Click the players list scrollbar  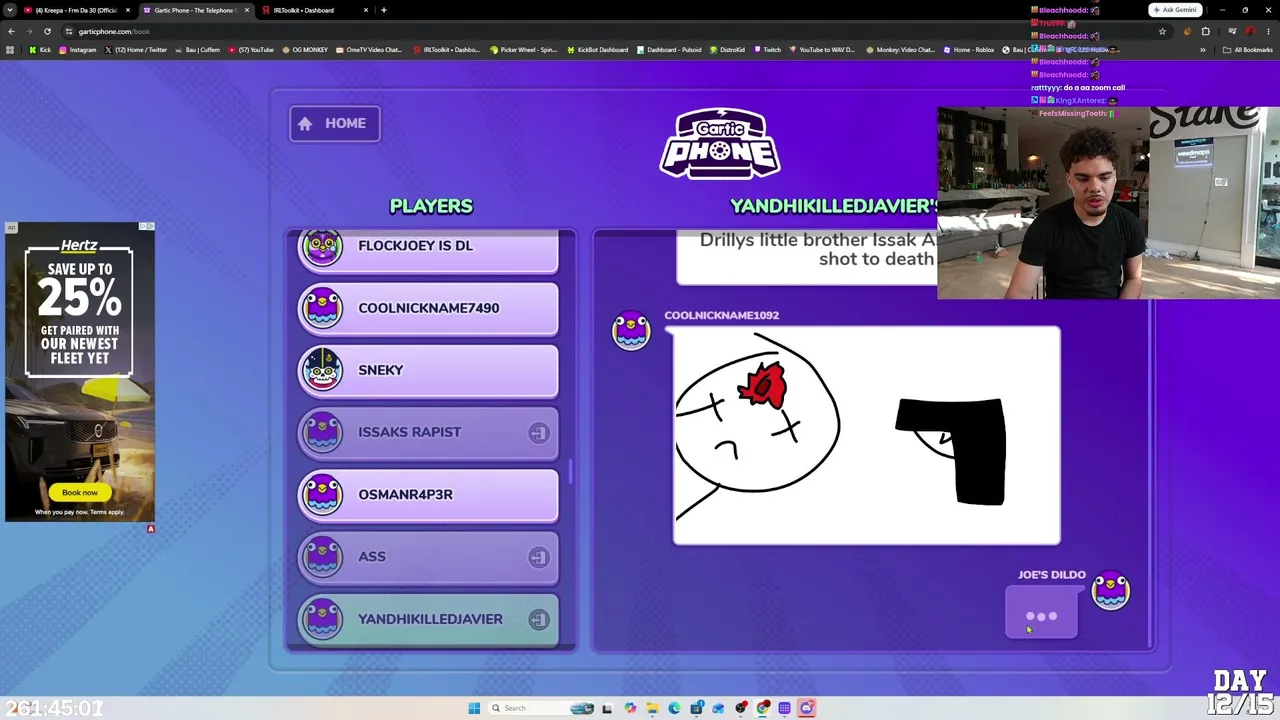(570, 471)
